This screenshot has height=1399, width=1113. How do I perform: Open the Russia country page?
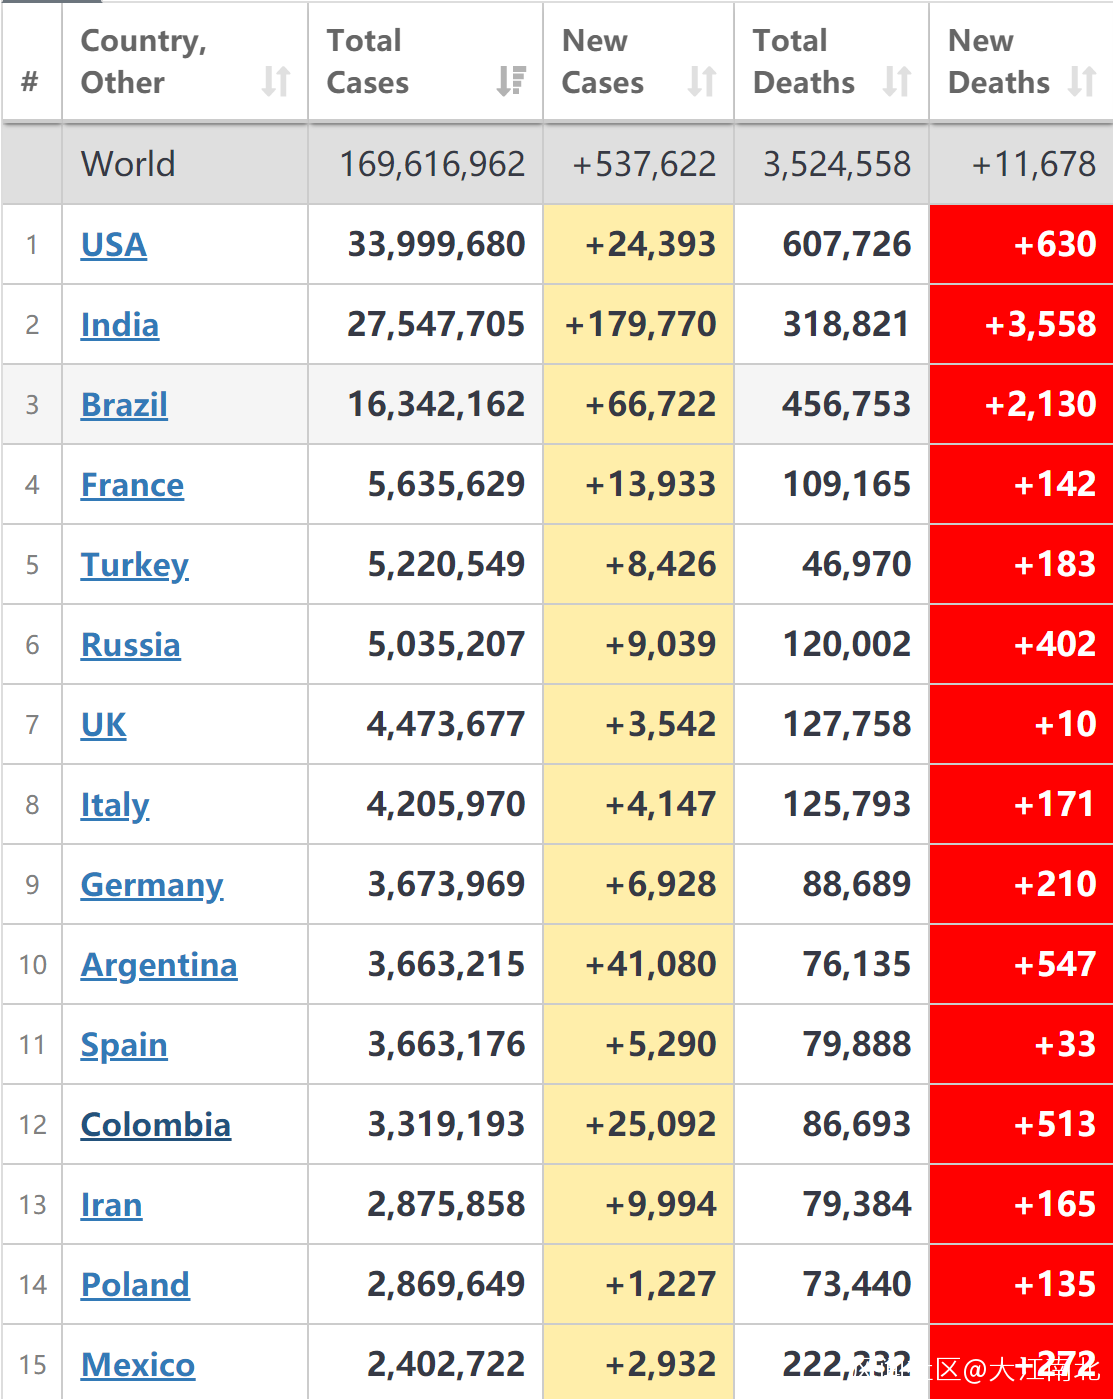coord(130,645)
